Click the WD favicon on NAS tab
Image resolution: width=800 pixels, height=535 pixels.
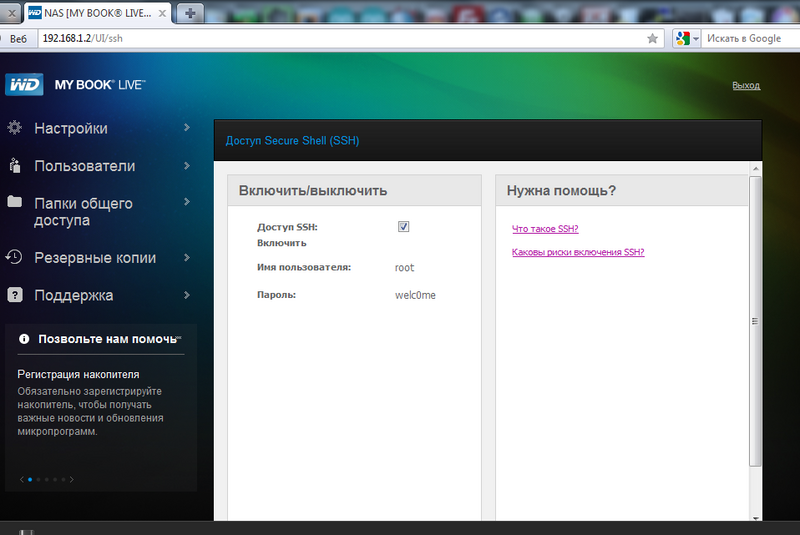(x=35, y=13)
